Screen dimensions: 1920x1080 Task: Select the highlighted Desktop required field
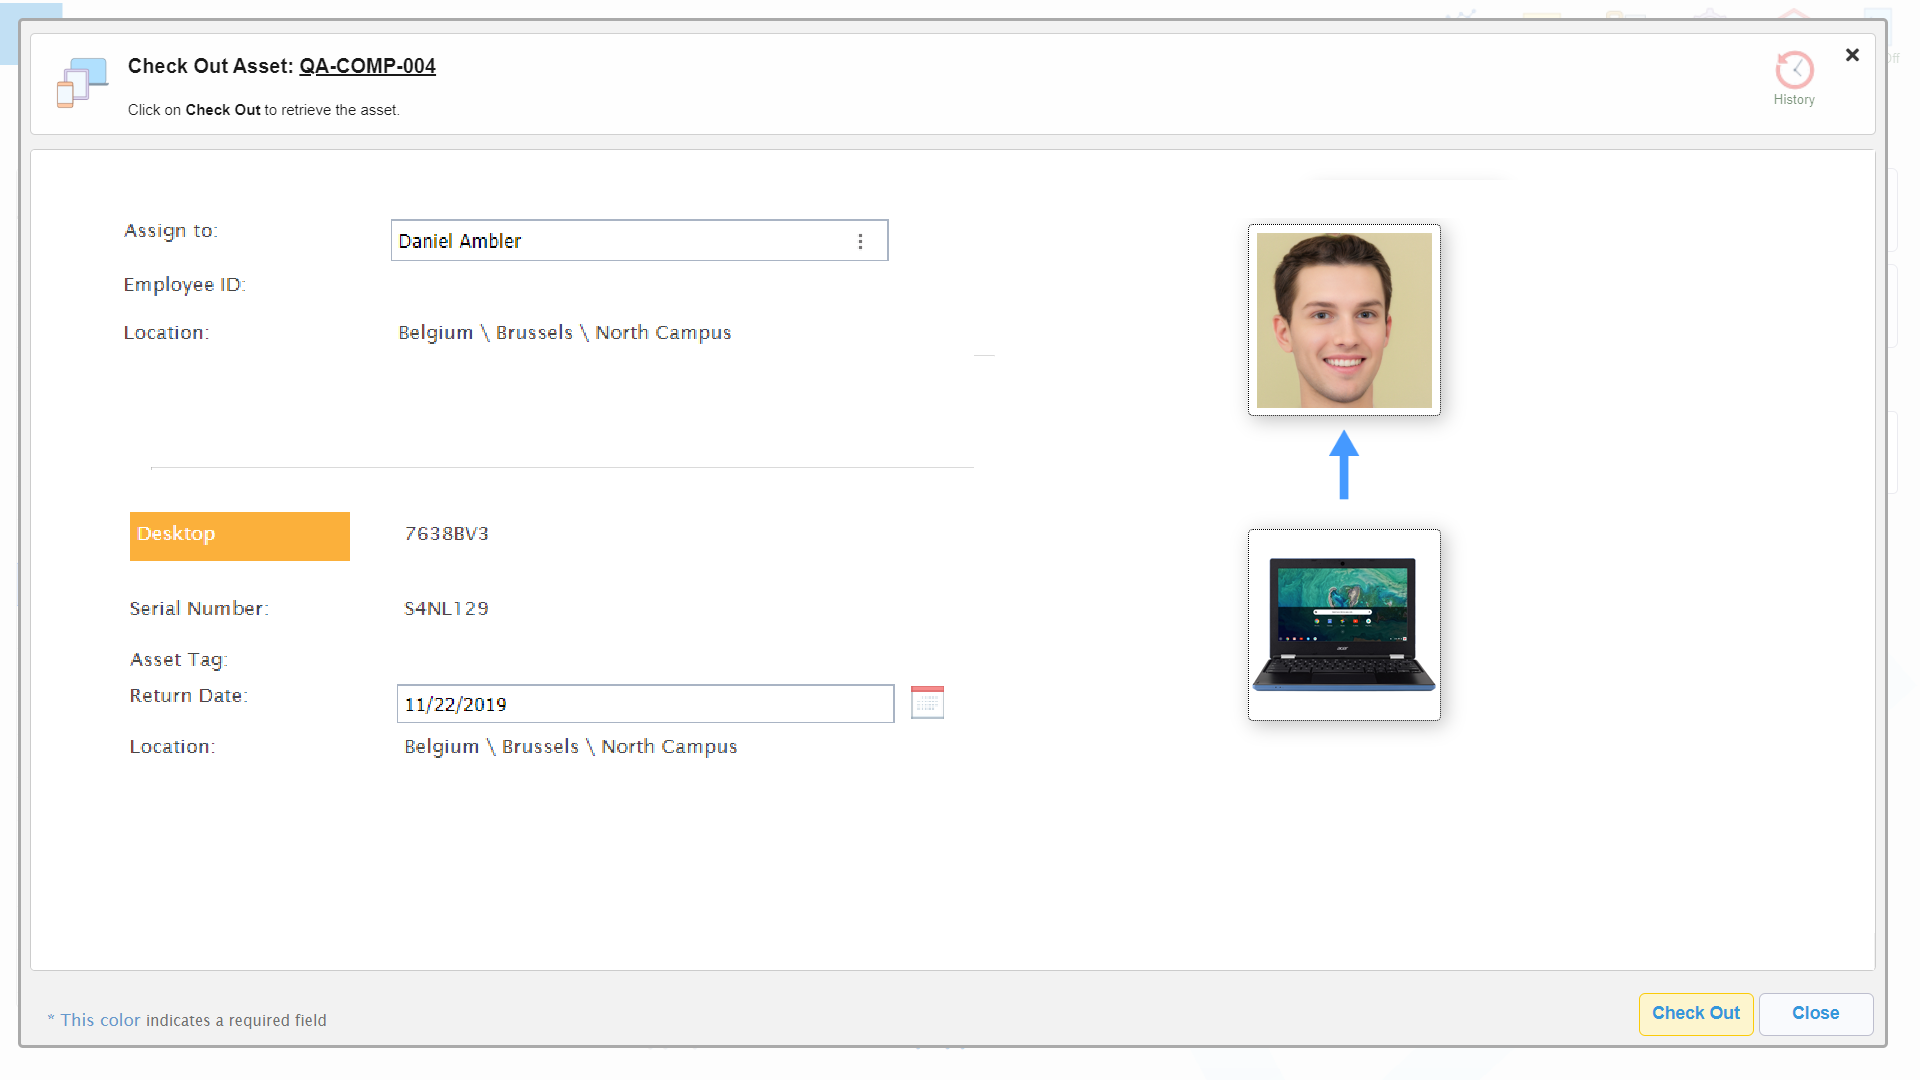pos(239,535)
